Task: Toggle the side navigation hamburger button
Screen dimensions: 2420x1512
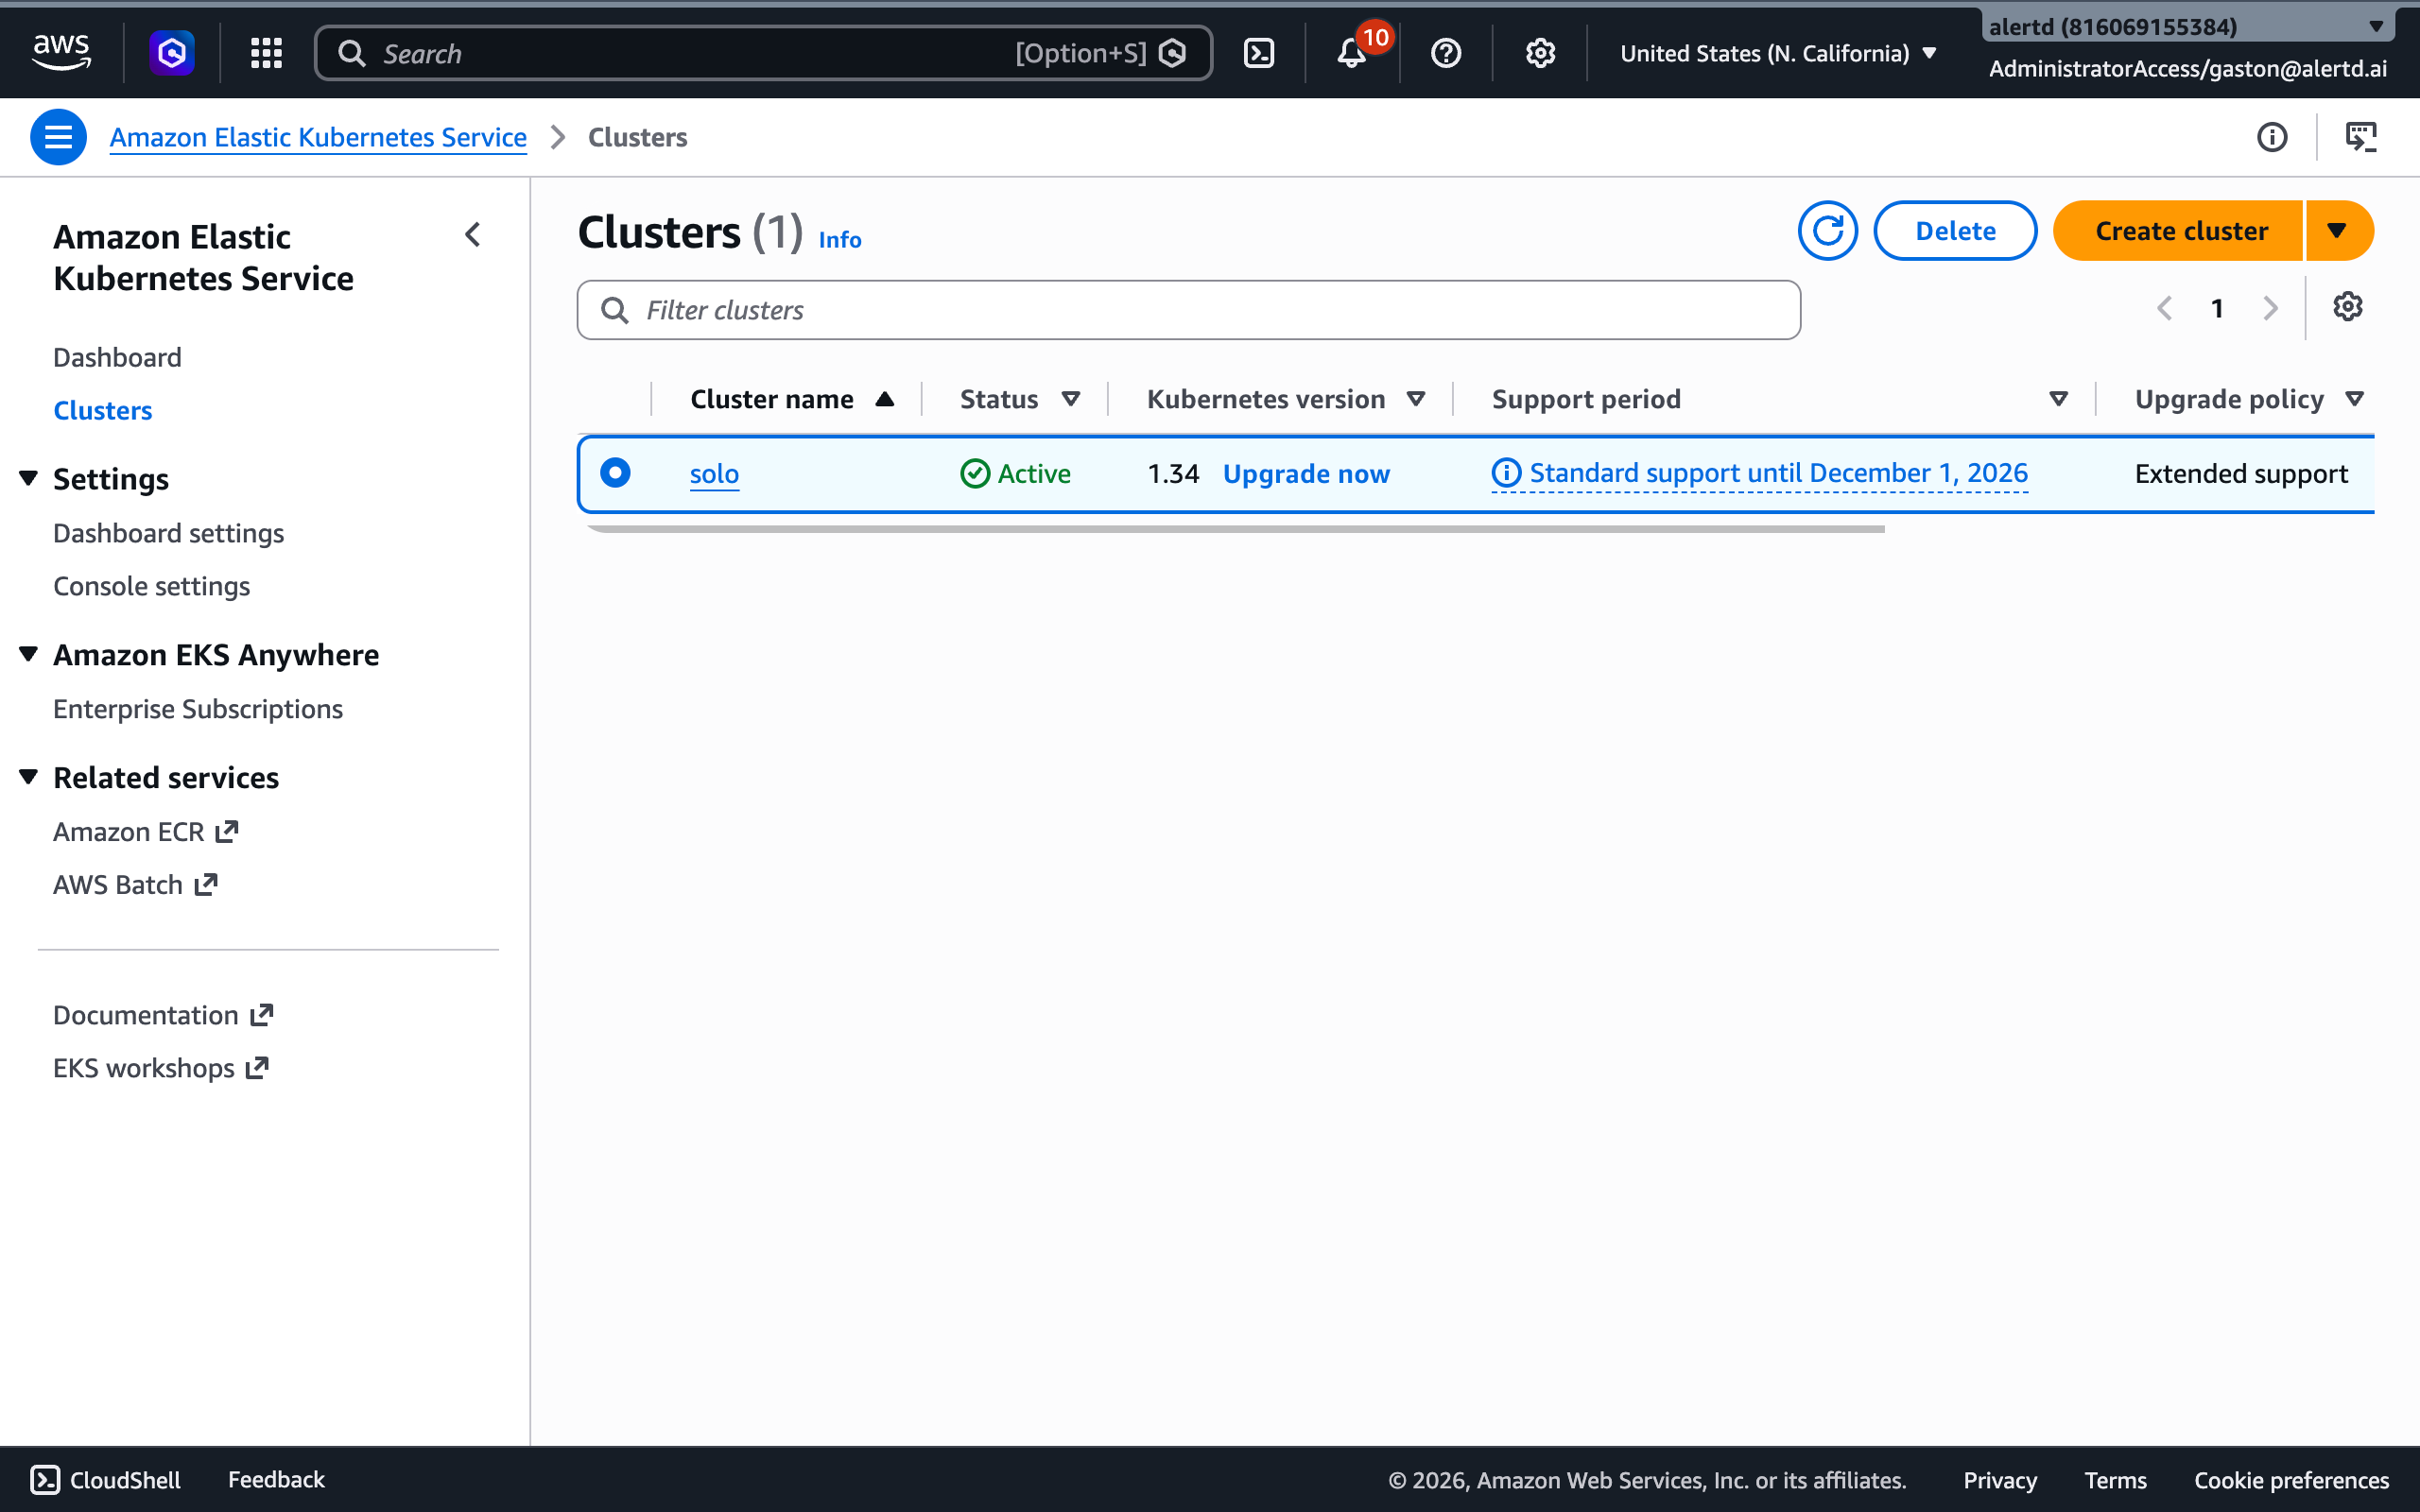Action: pyautogui.click(x=58, y=137)
